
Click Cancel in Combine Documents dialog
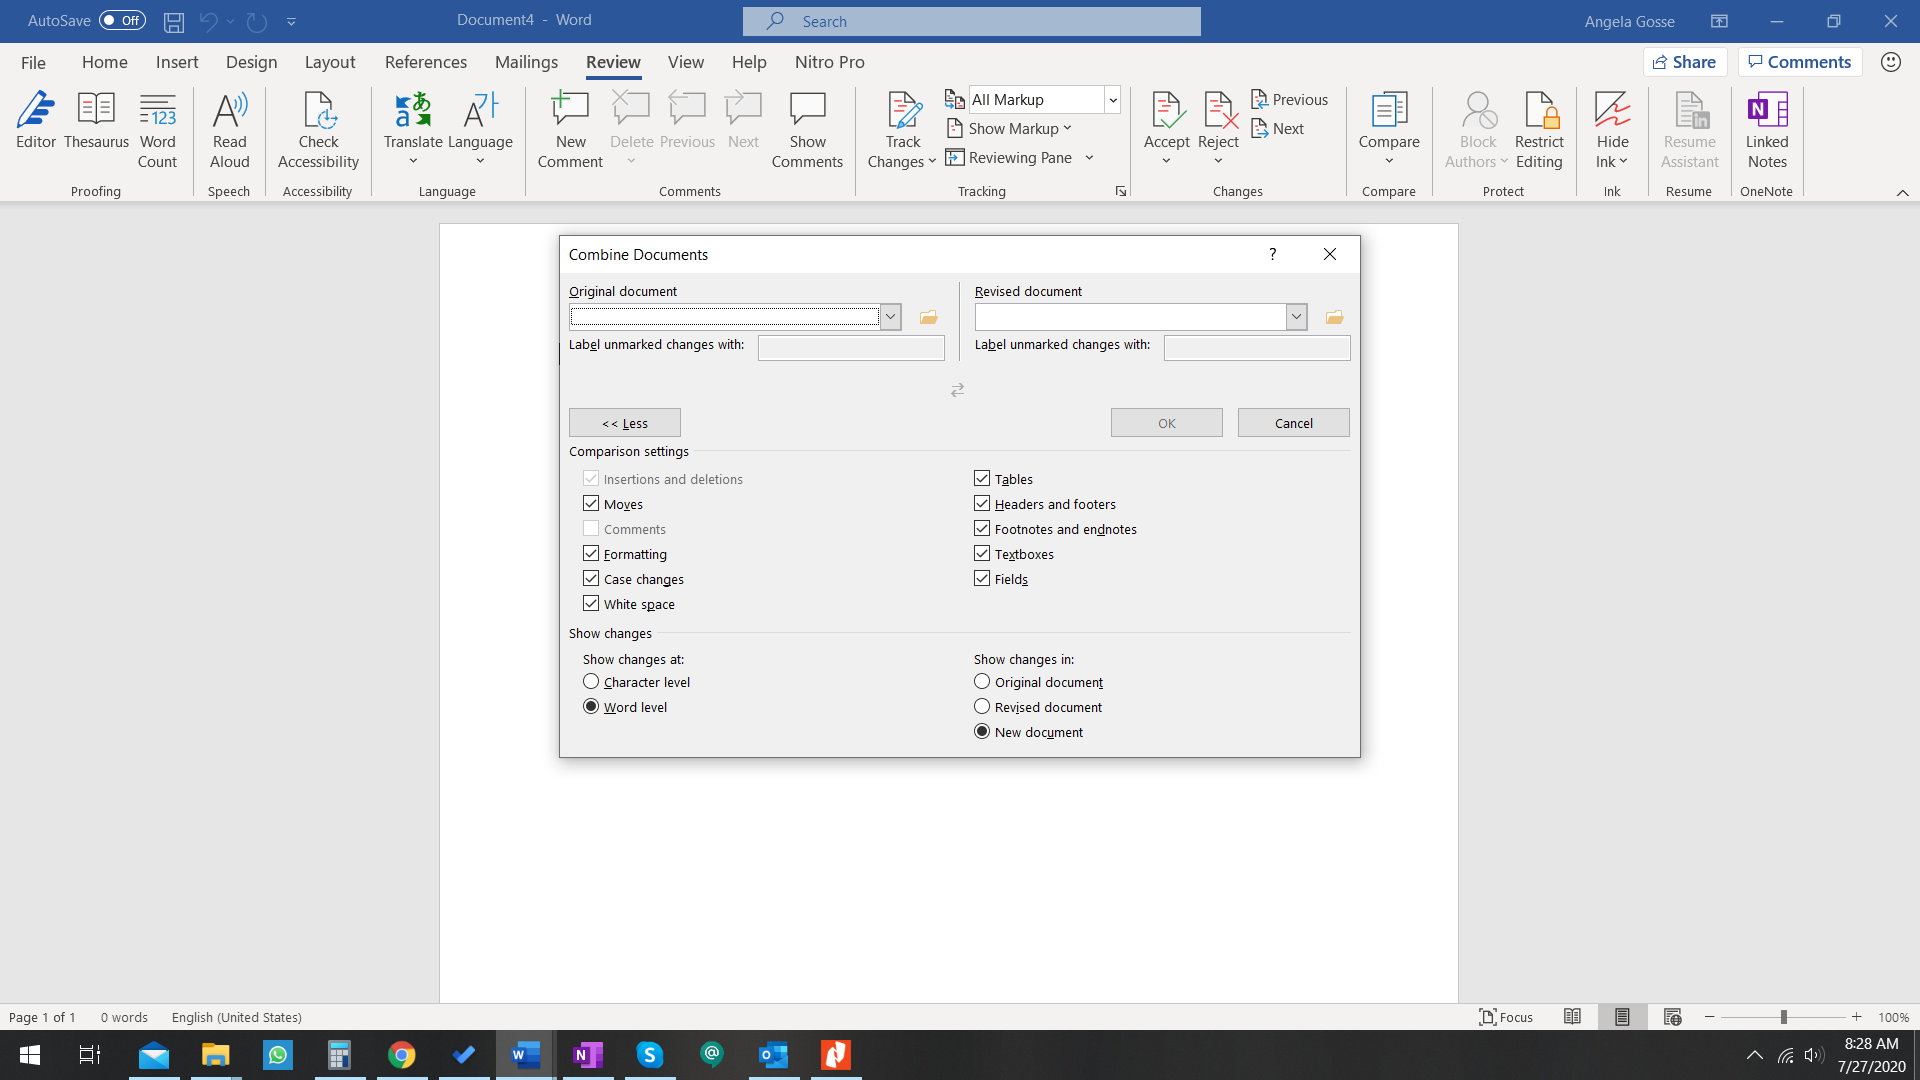click(1293, 423)
